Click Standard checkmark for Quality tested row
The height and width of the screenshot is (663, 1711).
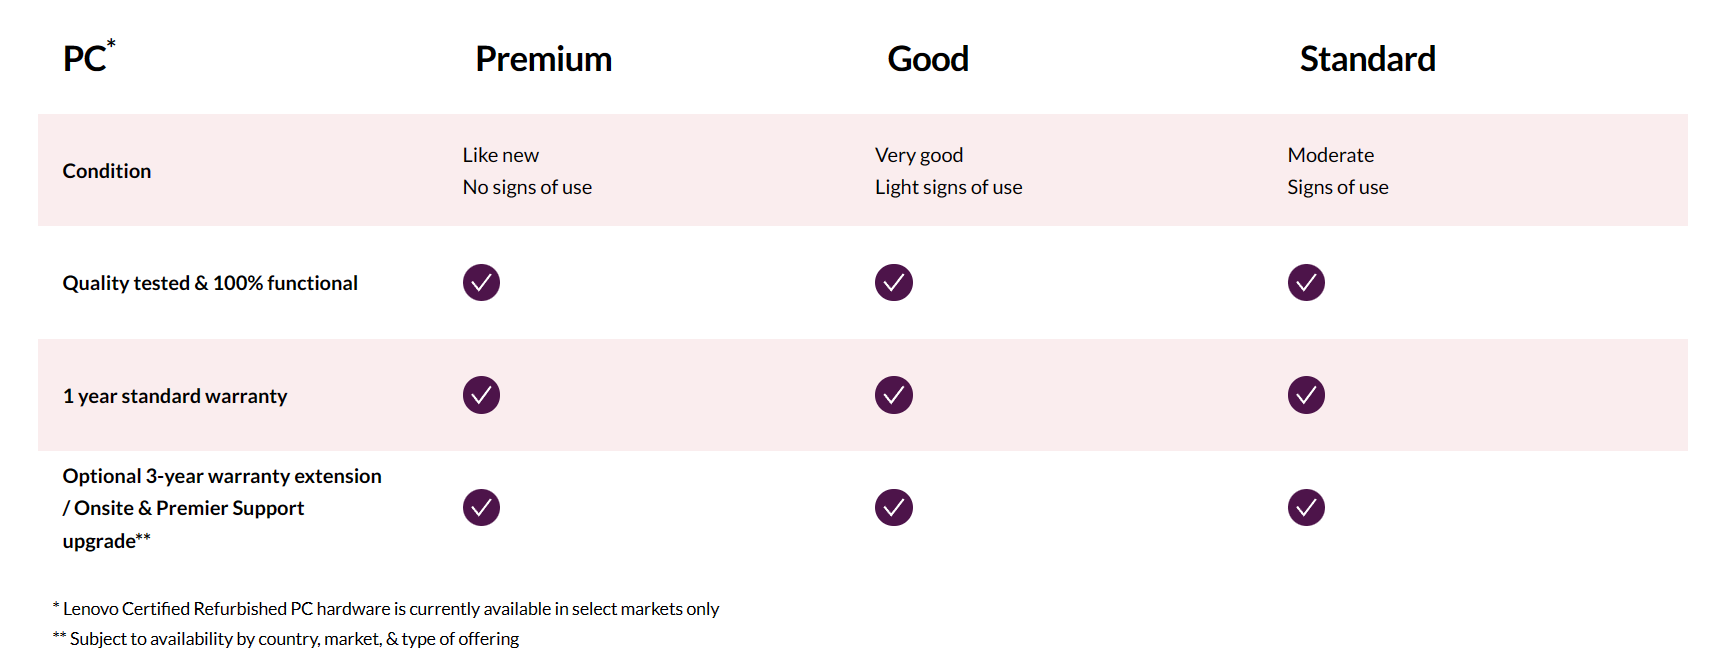(1306, 283)
